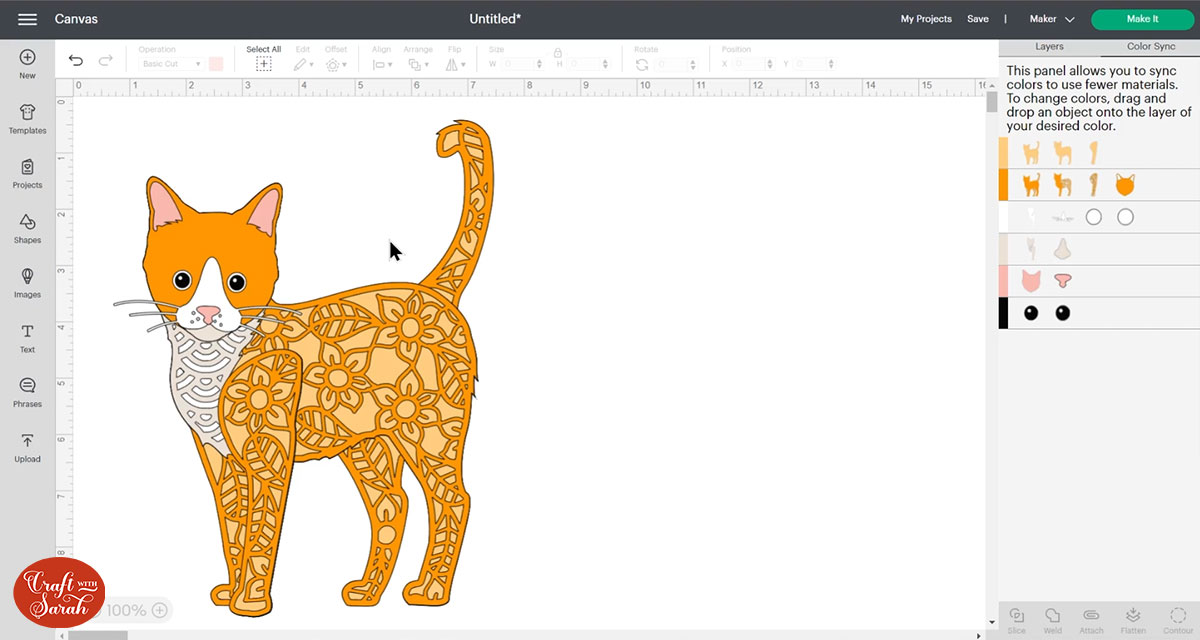
Task: Open the Images library
Action: 27,282
